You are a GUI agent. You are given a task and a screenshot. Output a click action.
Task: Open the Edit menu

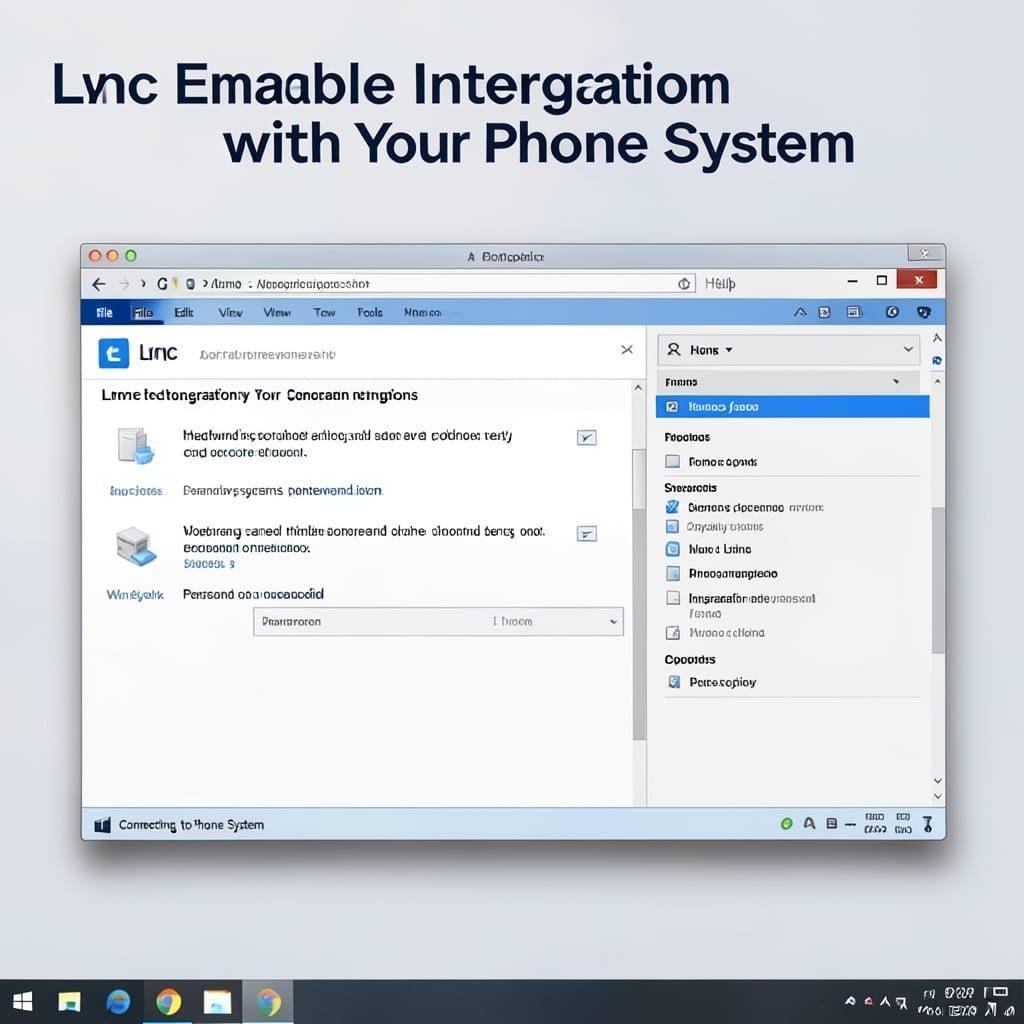tap(184, 313)
